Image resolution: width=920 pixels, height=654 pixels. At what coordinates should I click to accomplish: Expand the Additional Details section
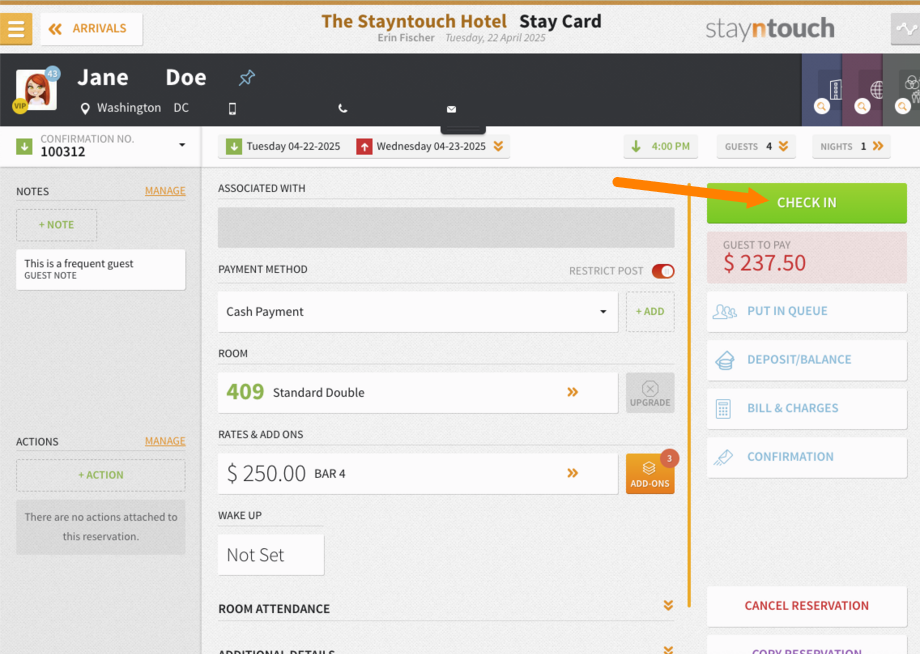(x=446, y=650)
